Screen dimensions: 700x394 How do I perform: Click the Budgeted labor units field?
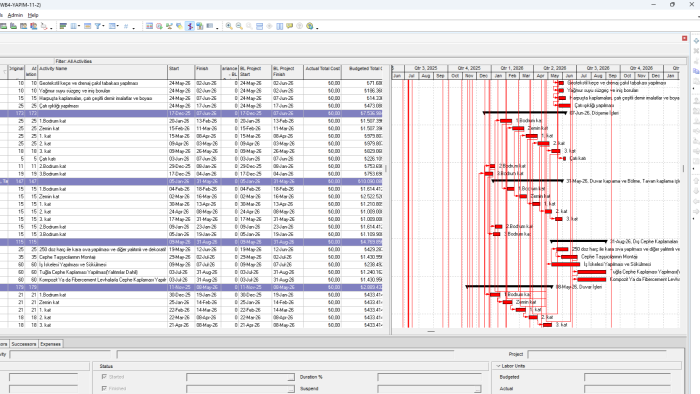[627, 377]
